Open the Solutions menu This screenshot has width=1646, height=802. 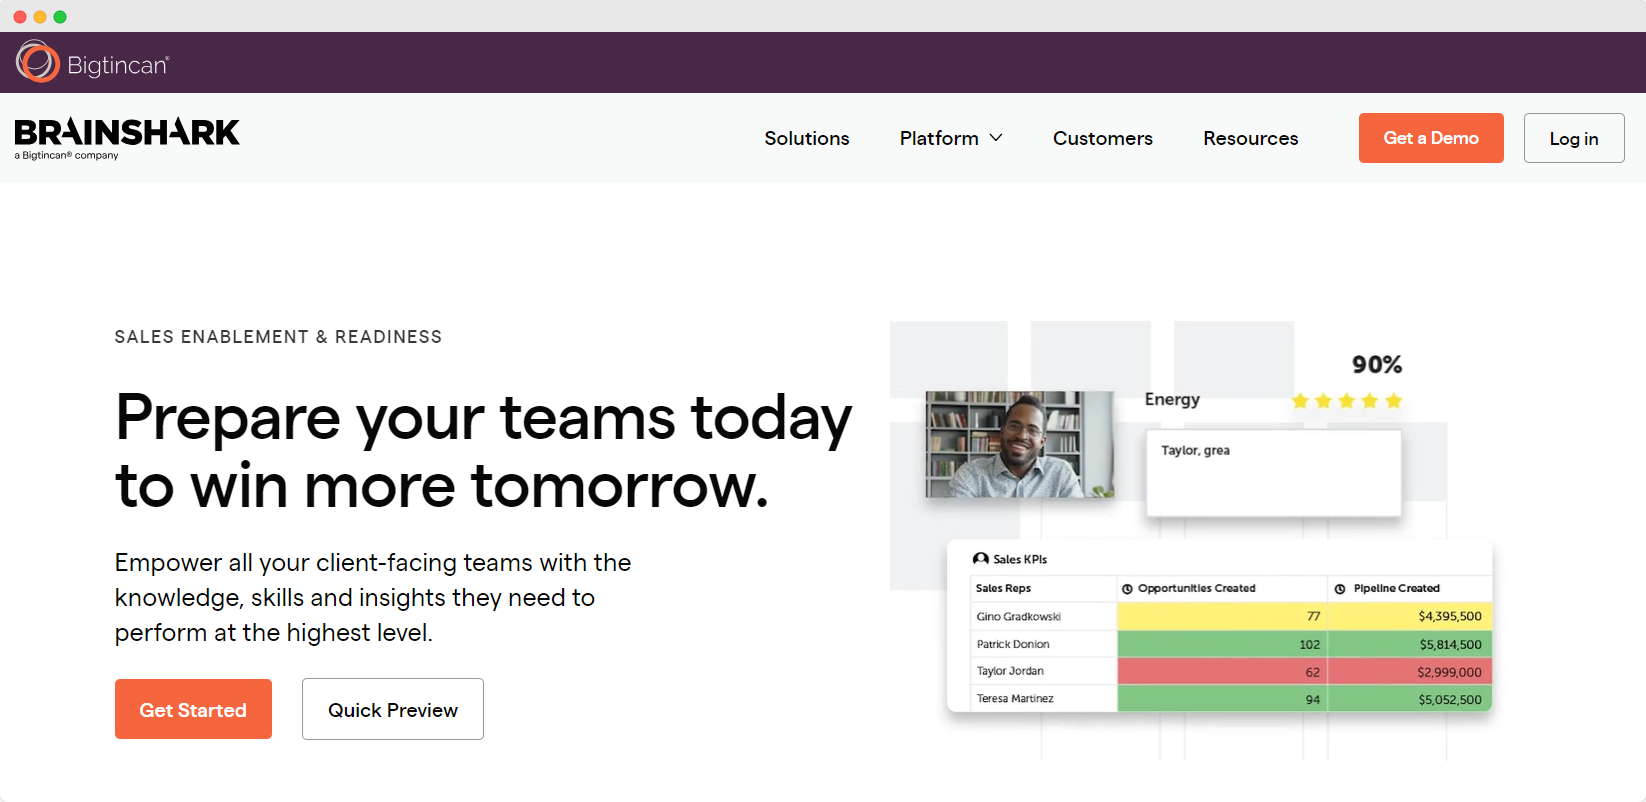pyautogui.click(x=807, y=138)
